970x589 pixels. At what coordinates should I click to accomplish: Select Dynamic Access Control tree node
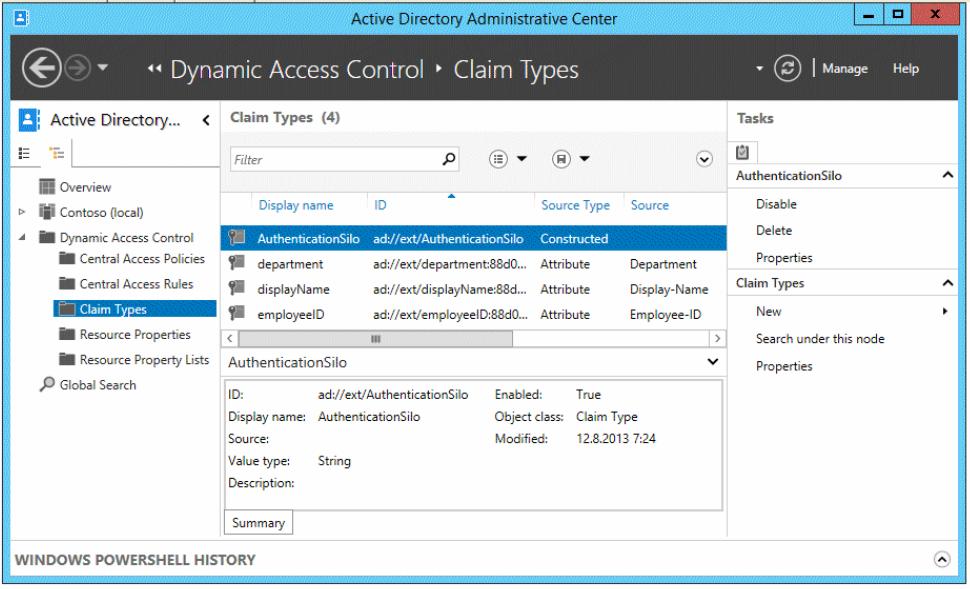click(126, 238)
